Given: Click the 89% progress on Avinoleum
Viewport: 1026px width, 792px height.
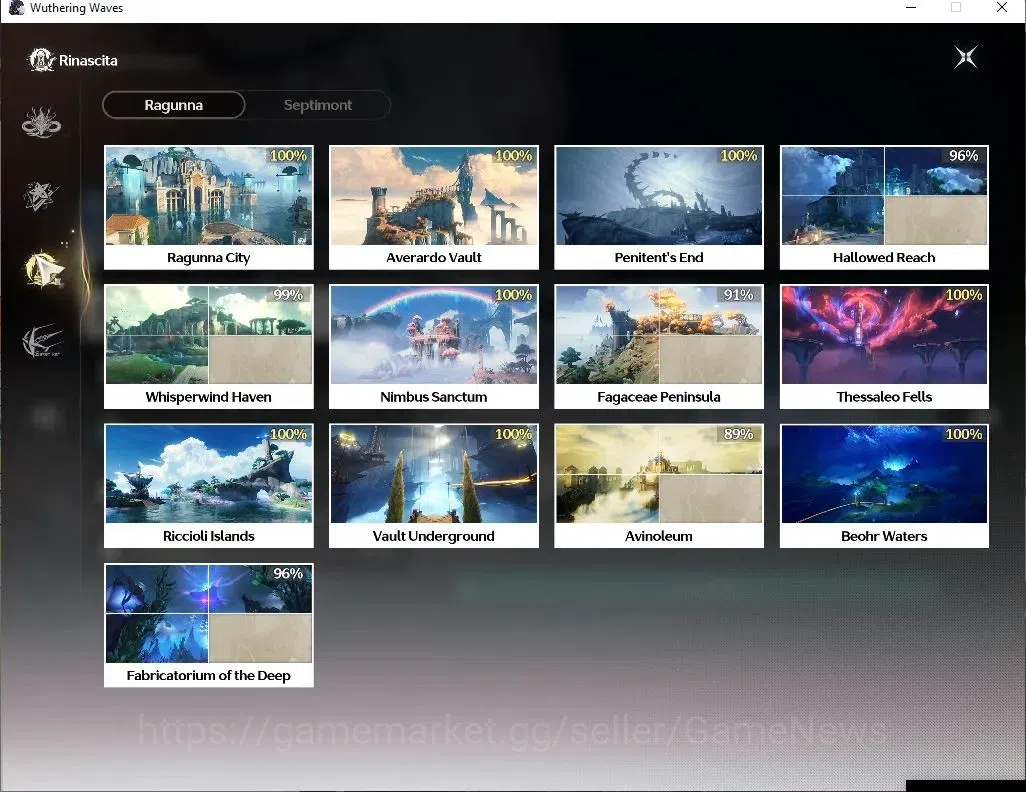Looking at the screenshot, I should pyautogui.click(x=738, y=434).
